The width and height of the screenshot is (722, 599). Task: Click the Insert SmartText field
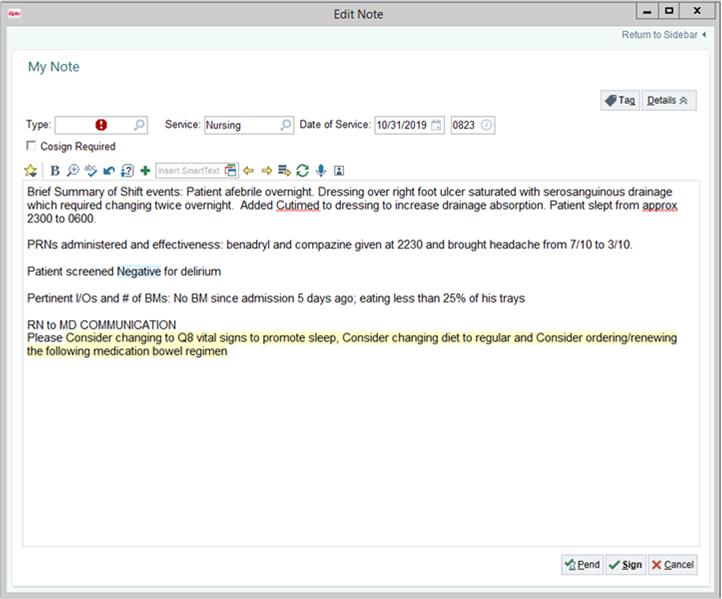pos(189,171)
